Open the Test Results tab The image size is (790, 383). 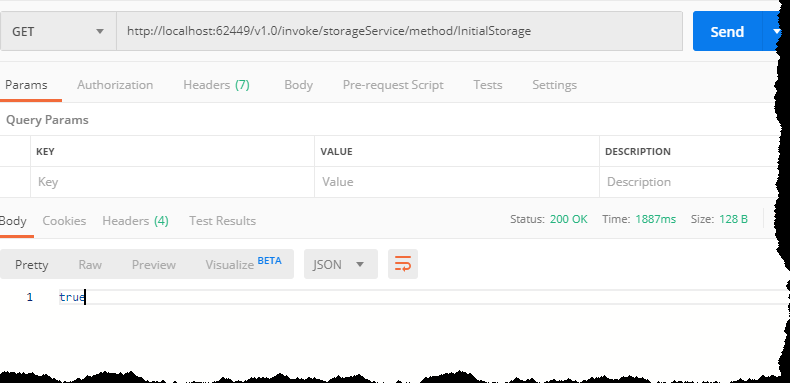click(222, 221)
